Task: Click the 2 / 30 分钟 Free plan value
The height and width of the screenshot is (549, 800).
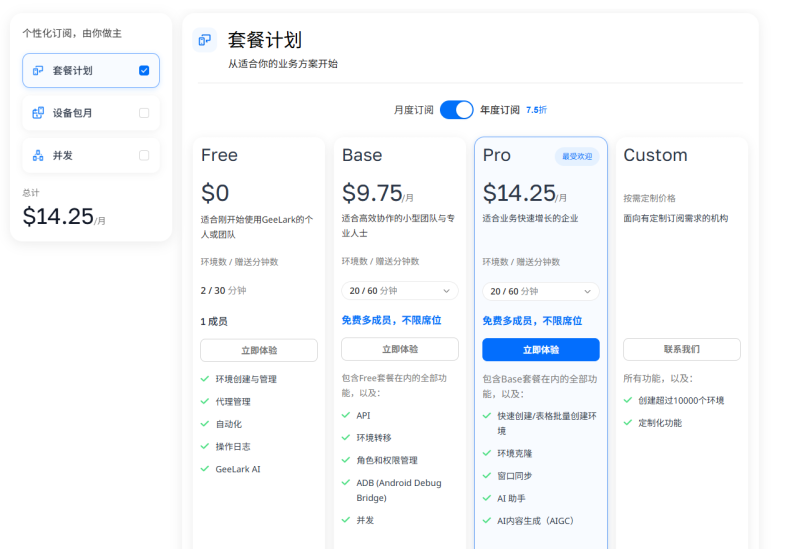Action: click(223, 290)
